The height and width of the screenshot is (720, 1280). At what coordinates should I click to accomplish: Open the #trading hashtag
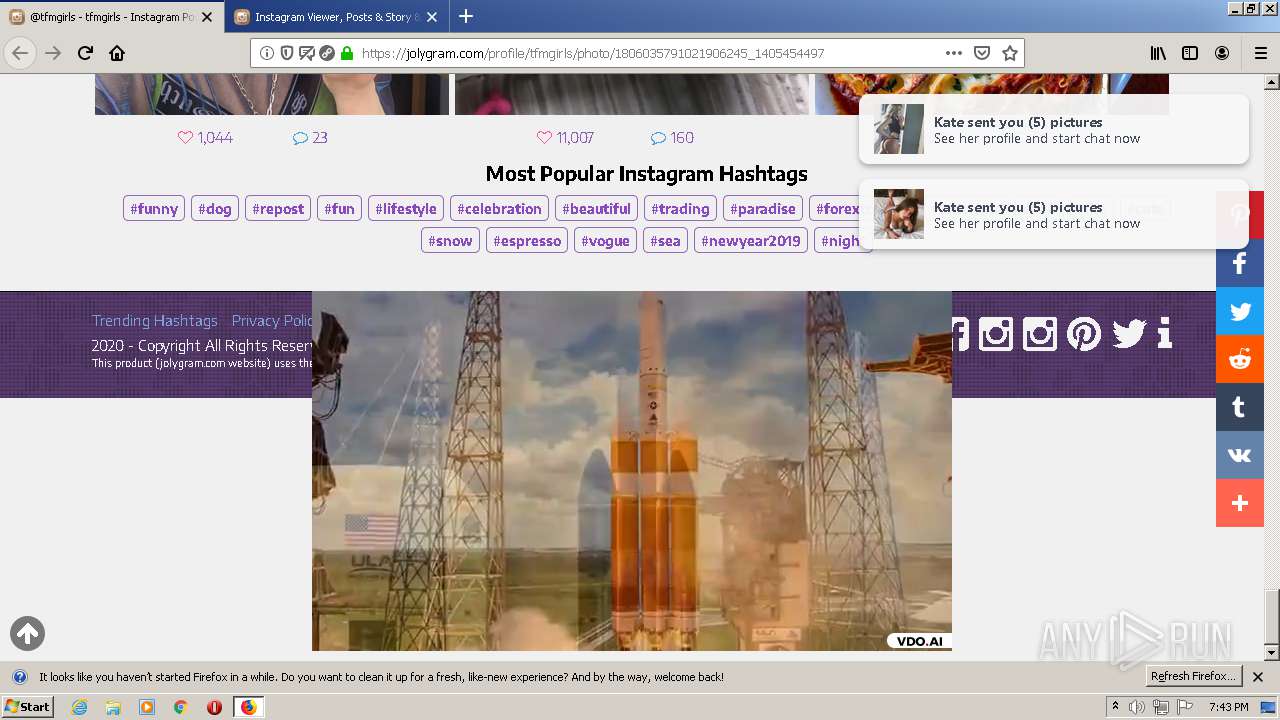[680, 209]
